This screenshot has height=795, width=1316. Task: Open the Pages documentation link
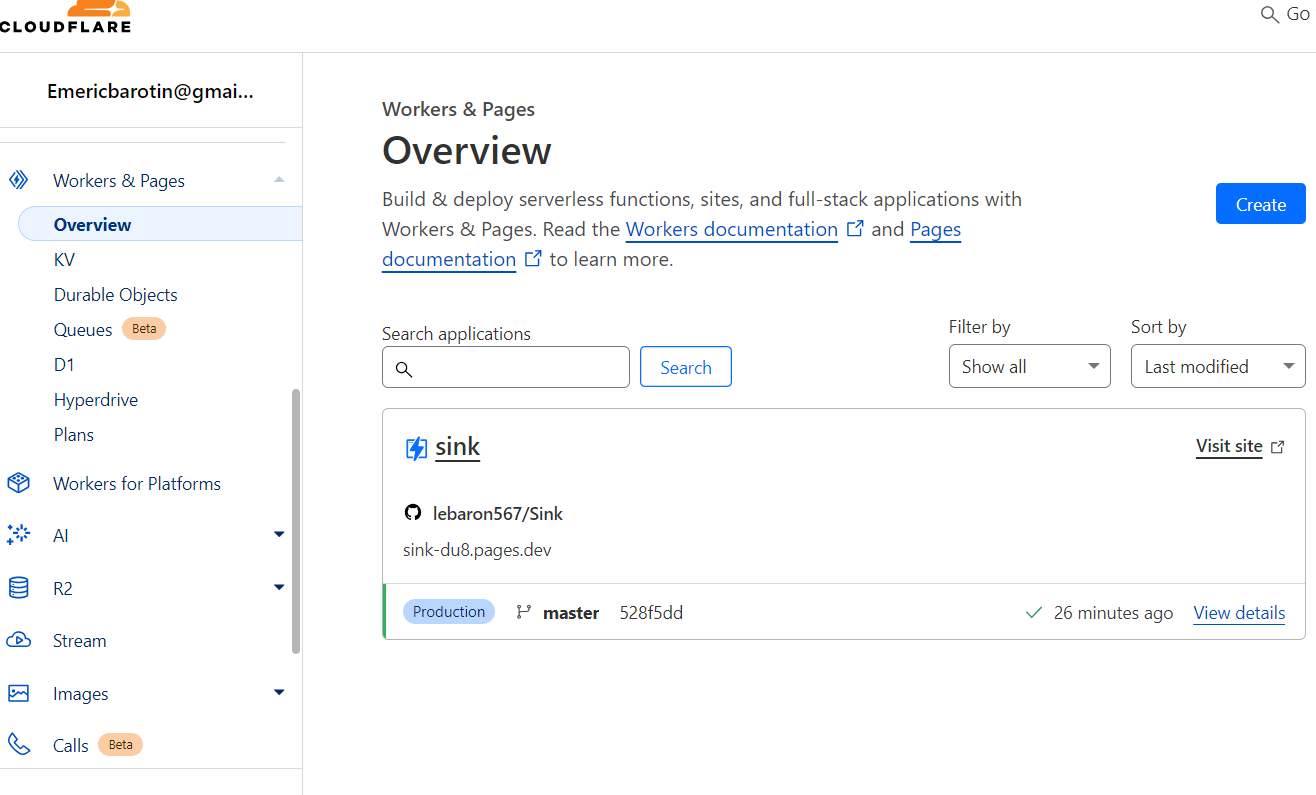[x=671, y=244]
